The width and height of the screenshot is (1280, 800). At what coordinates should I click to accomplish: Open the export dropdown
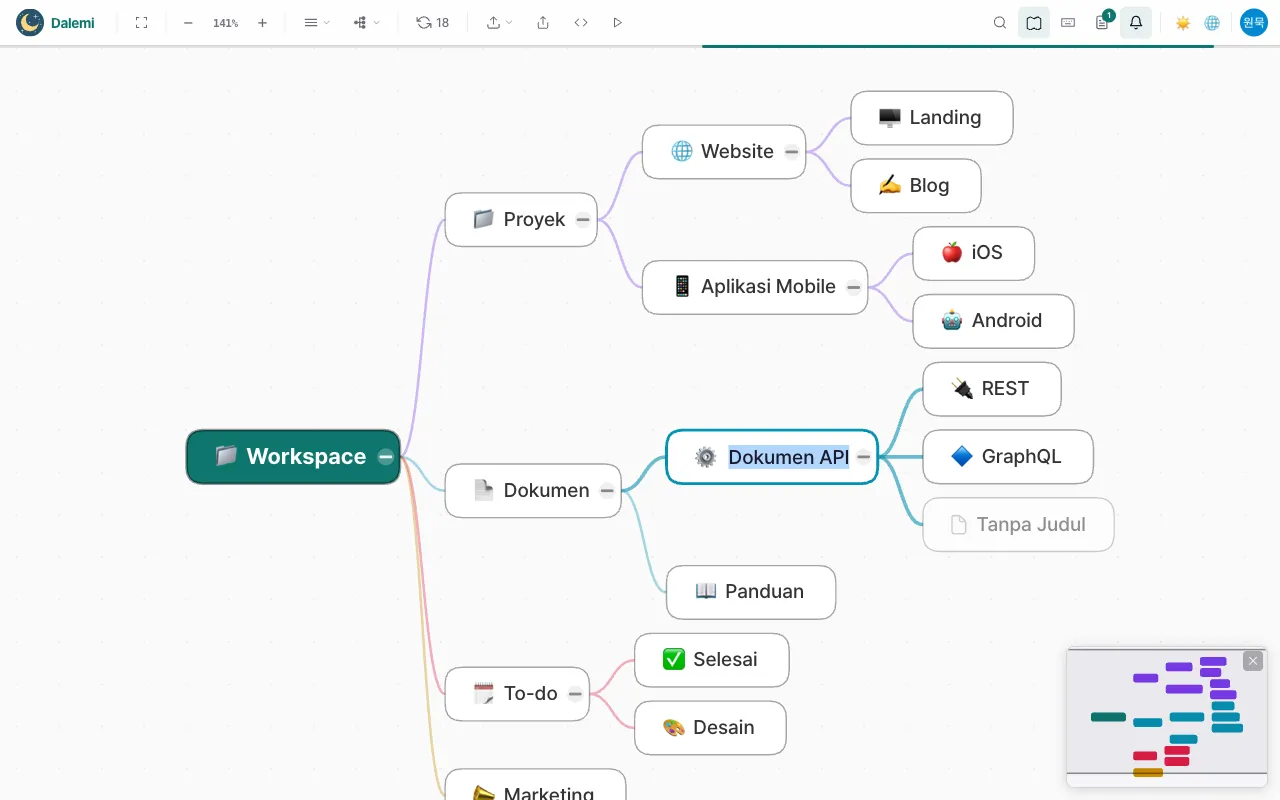point(499,22)
